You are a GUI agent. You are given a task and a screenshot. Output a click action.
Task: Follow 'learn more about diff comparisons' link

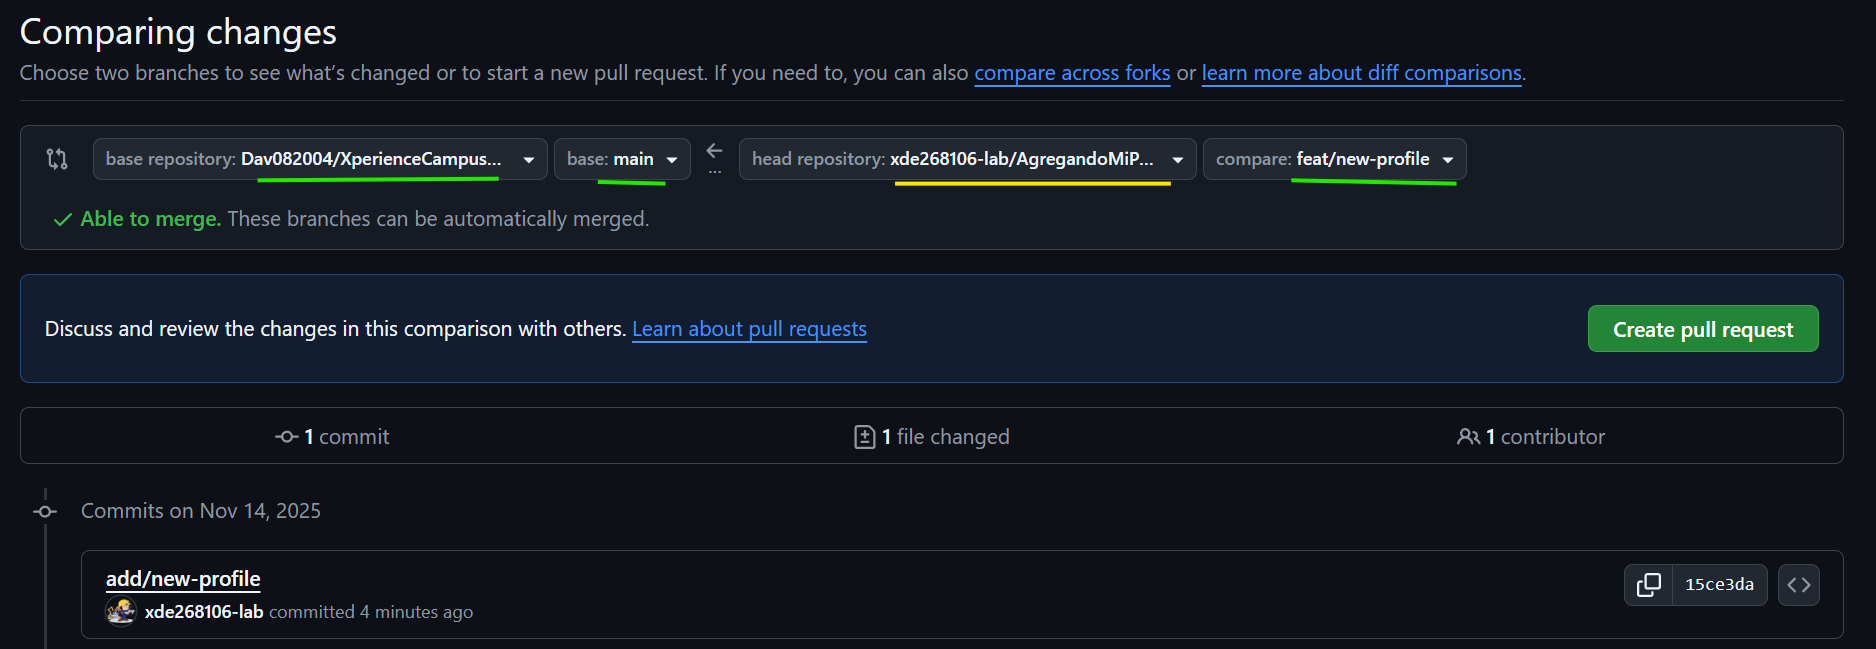point(1361,73)
